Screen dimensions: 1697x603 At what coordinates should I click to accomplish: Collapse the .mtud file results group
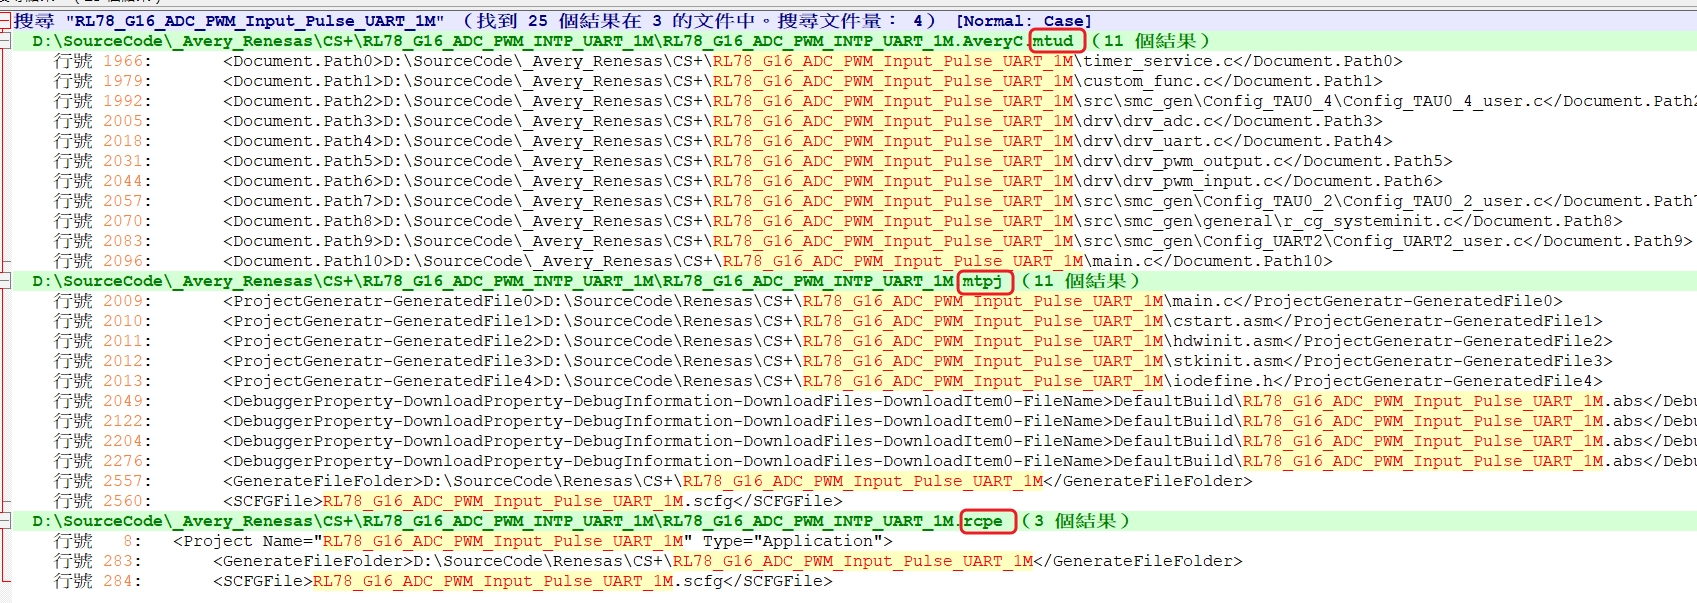5,41
